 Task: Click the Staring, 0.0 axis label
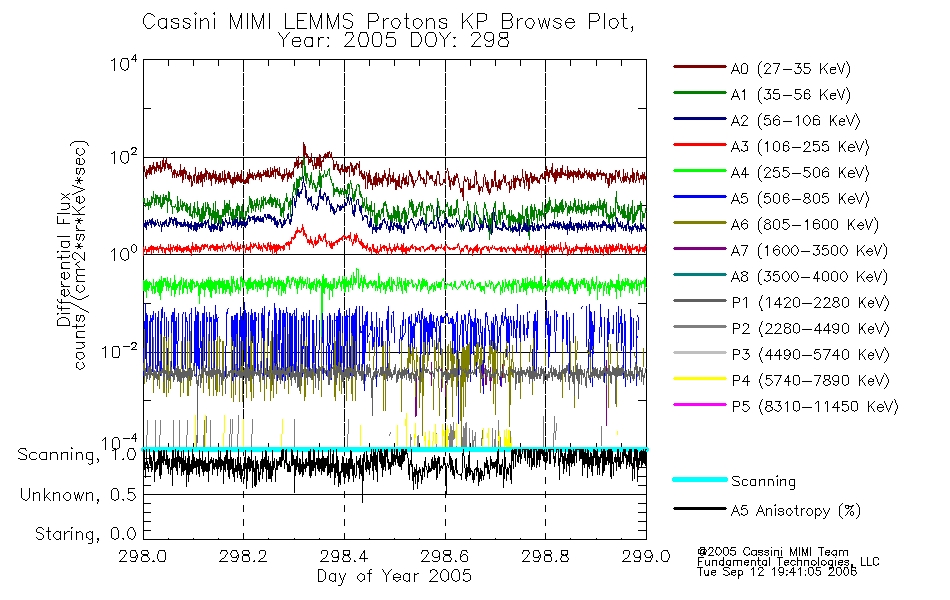pyautogui.click(x=85, y=534)
